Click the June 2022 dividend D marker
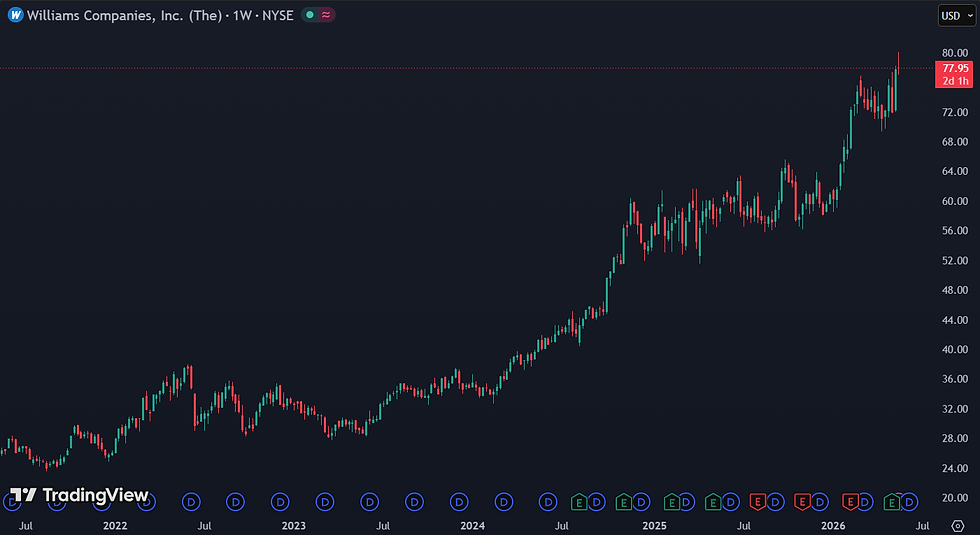 pos(191,501)
